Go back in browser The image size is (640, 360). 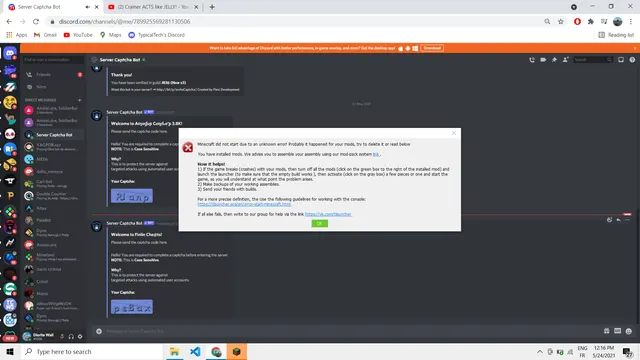click(x=9, y=22)
